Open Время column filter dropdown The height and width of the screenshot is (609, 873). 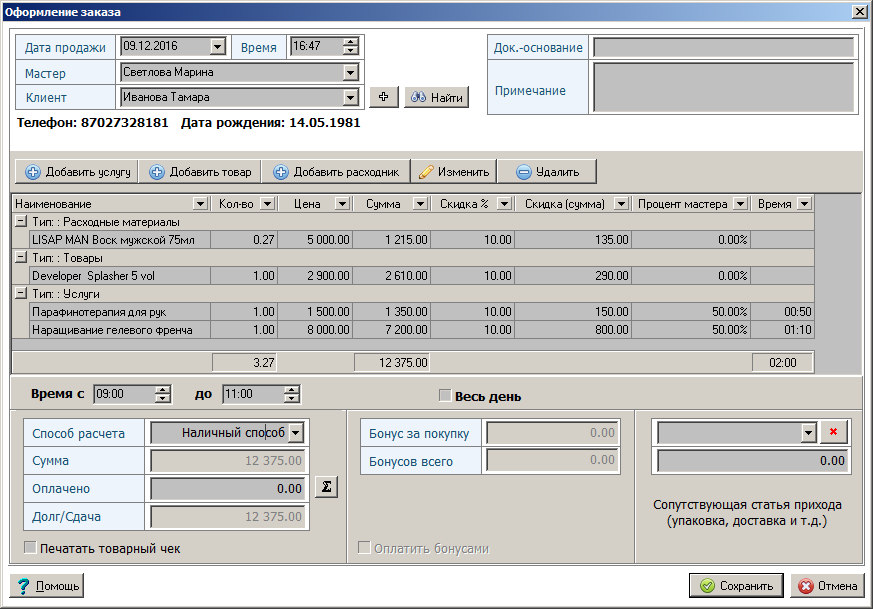805,204
